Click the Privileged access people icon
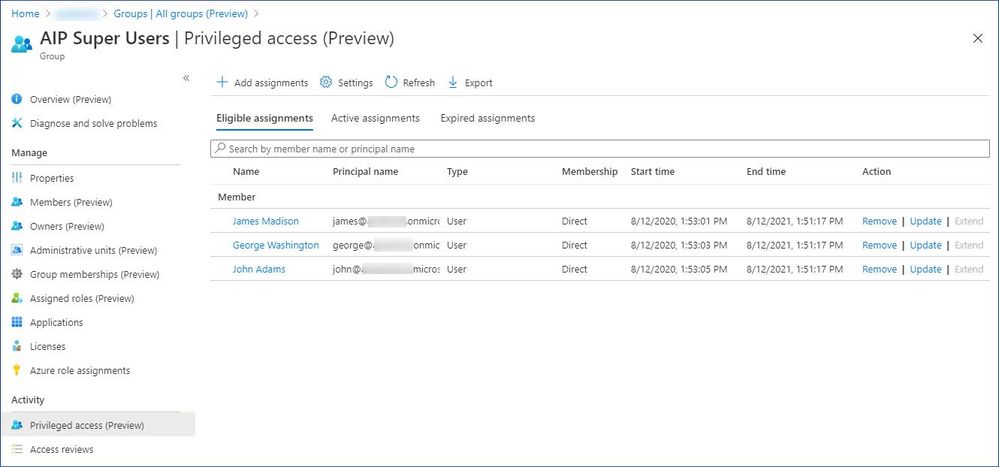999x467 pixels. click(x=17, y=425)
